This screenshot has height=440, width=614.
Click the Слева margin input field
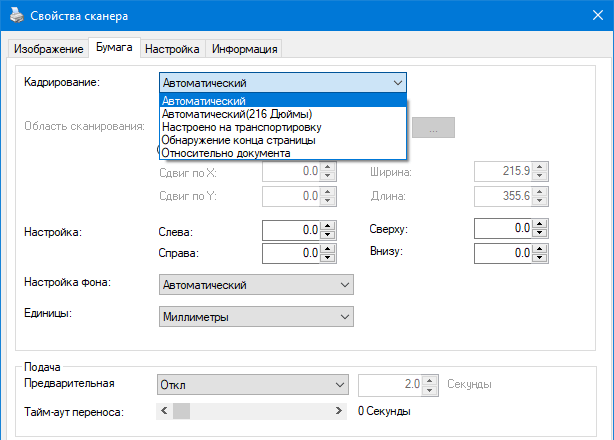coord(290,229)
